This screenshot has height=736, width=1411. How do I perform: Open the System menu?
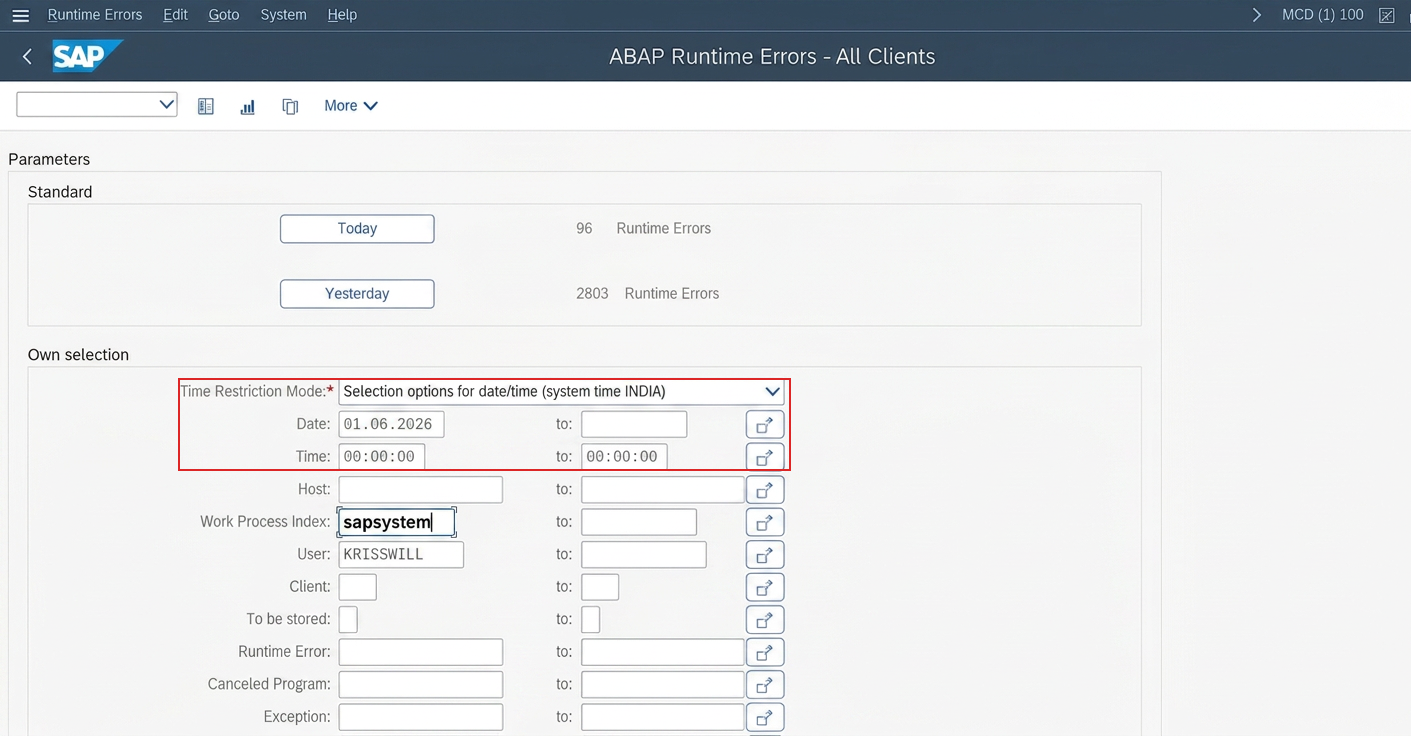tap(283, 15)
